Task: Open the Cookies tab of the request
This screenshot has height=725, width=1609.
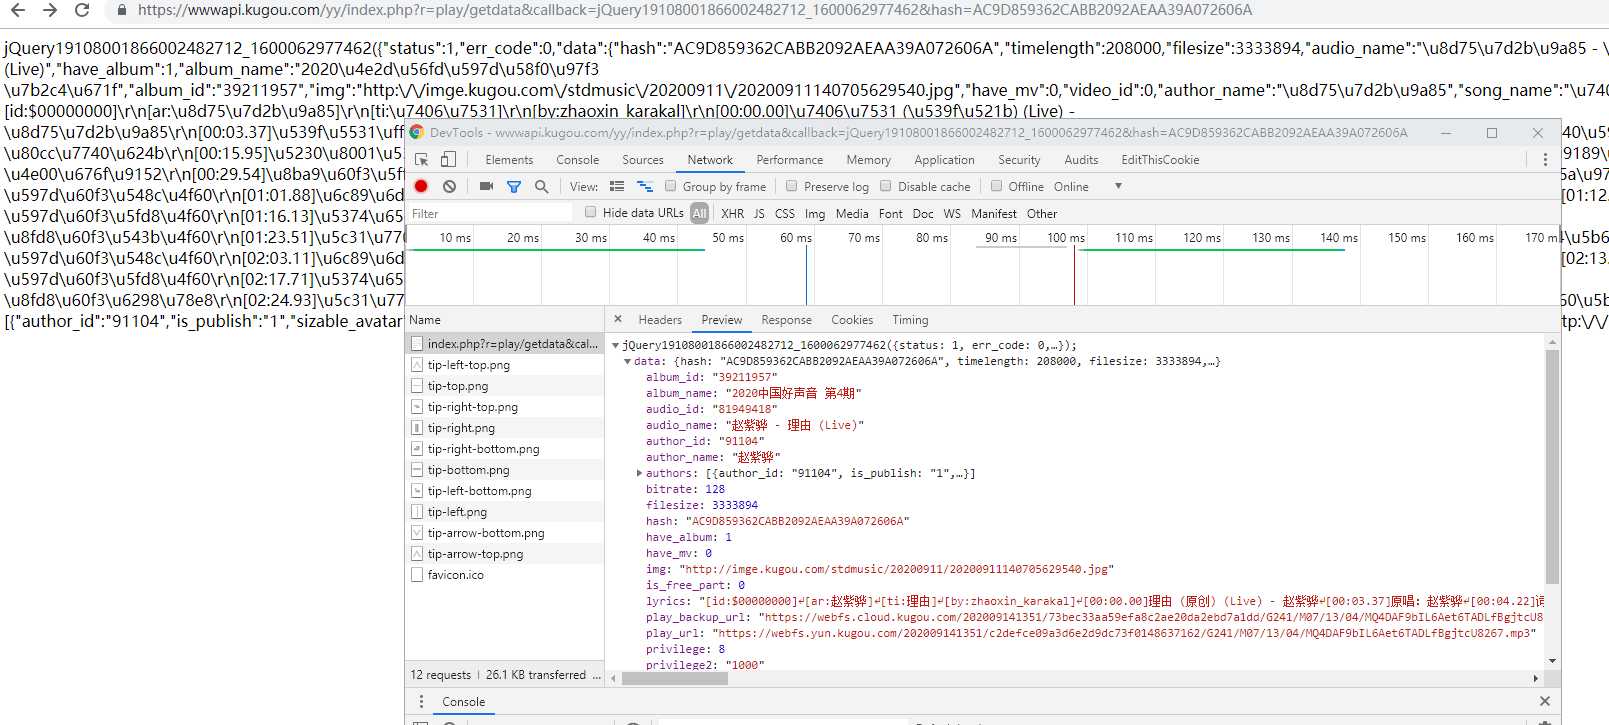Action: (x=852, y=320)
